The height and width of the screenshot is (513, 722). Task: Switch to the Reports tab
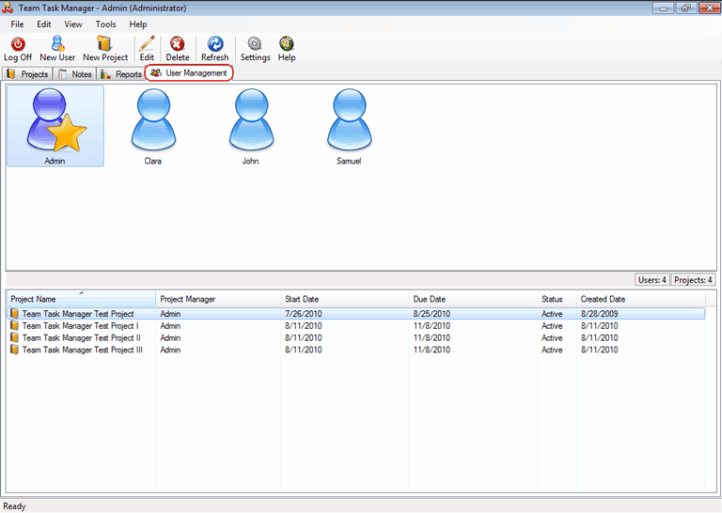pyautogui.click(x=122, y=74)
